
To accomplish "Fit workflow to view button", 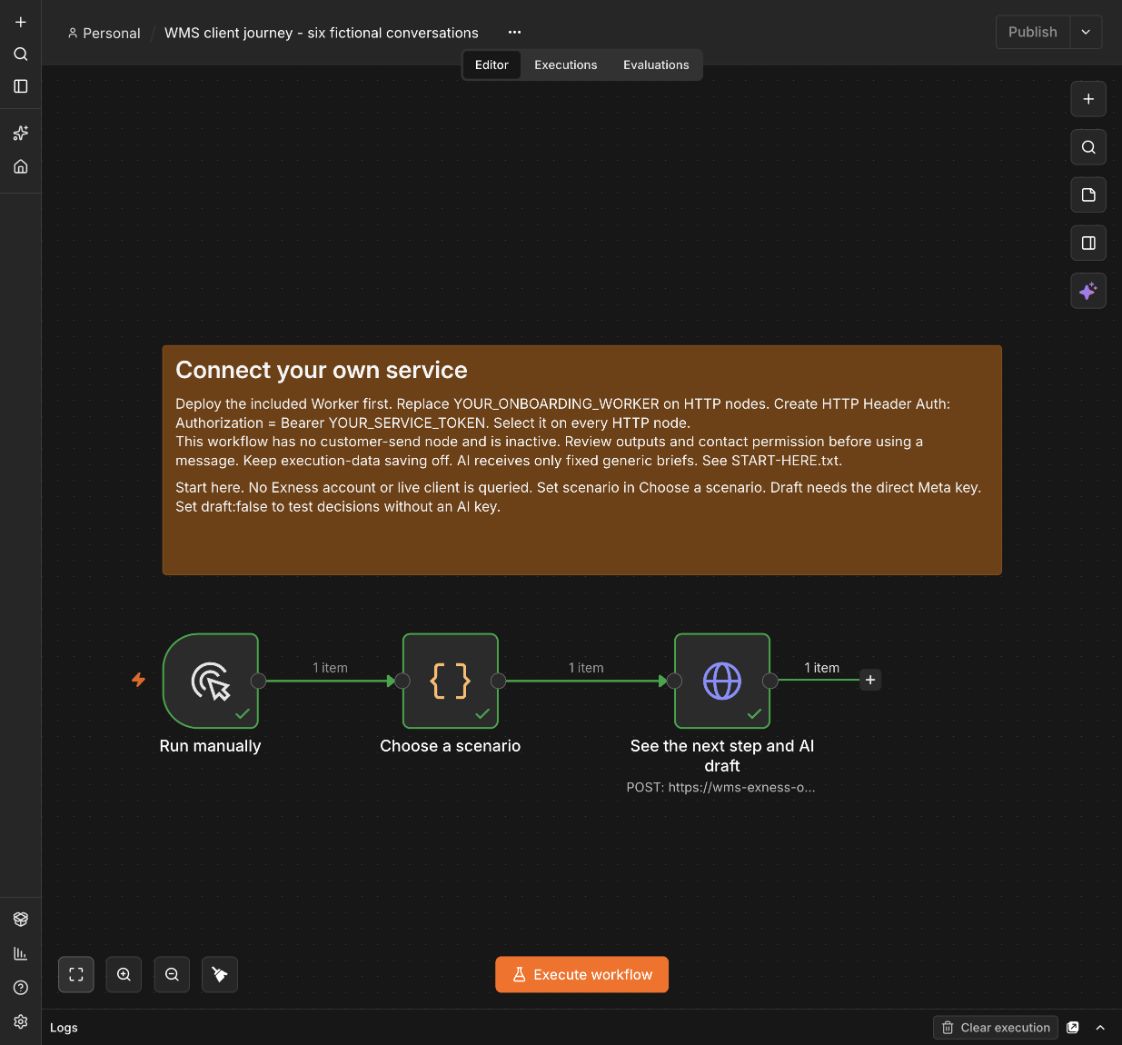I will click(76, 974).
